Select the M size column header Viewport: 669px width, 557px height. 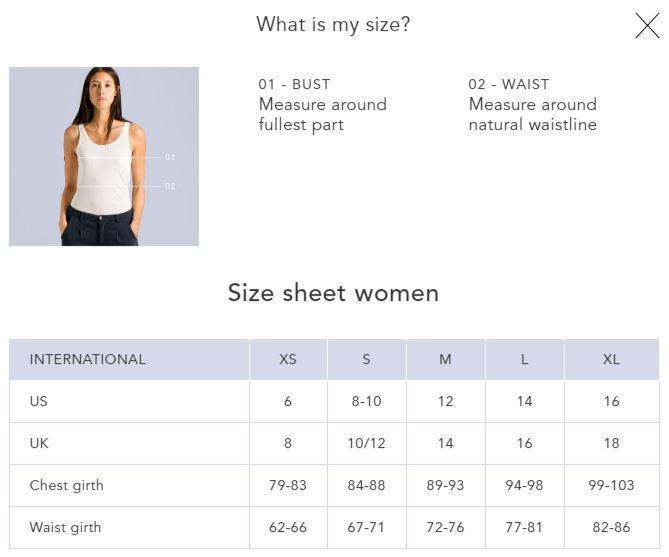point(445,359)
